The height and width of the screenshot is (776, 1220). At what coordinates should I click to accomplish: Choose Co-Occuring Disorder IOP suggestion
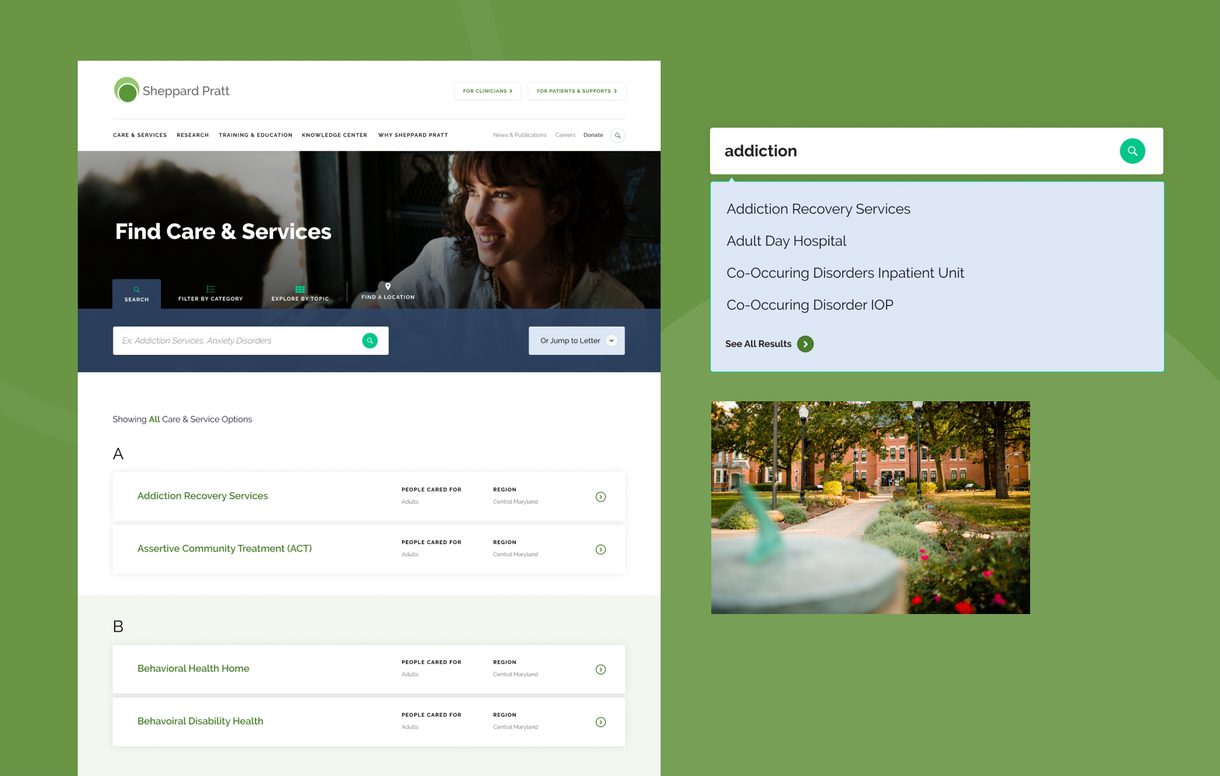tap(810, 305)
